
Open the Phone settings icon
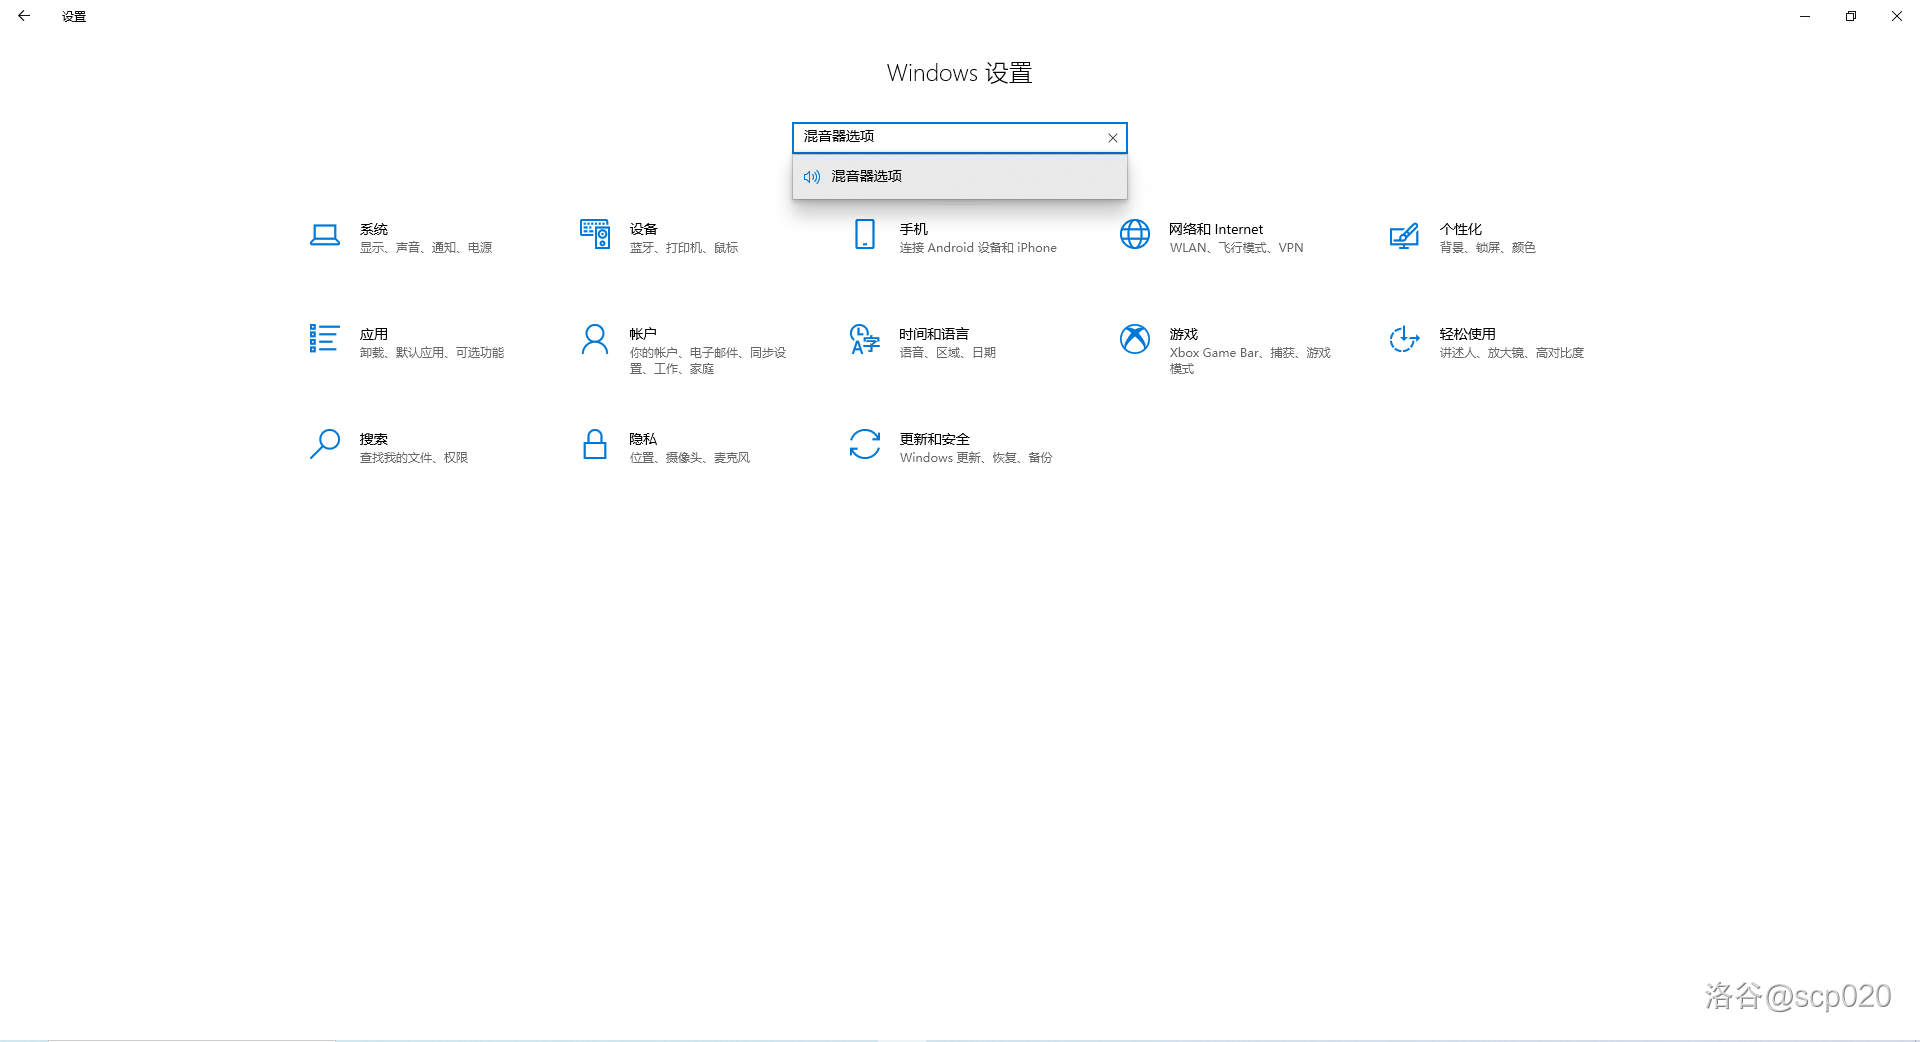865,234
